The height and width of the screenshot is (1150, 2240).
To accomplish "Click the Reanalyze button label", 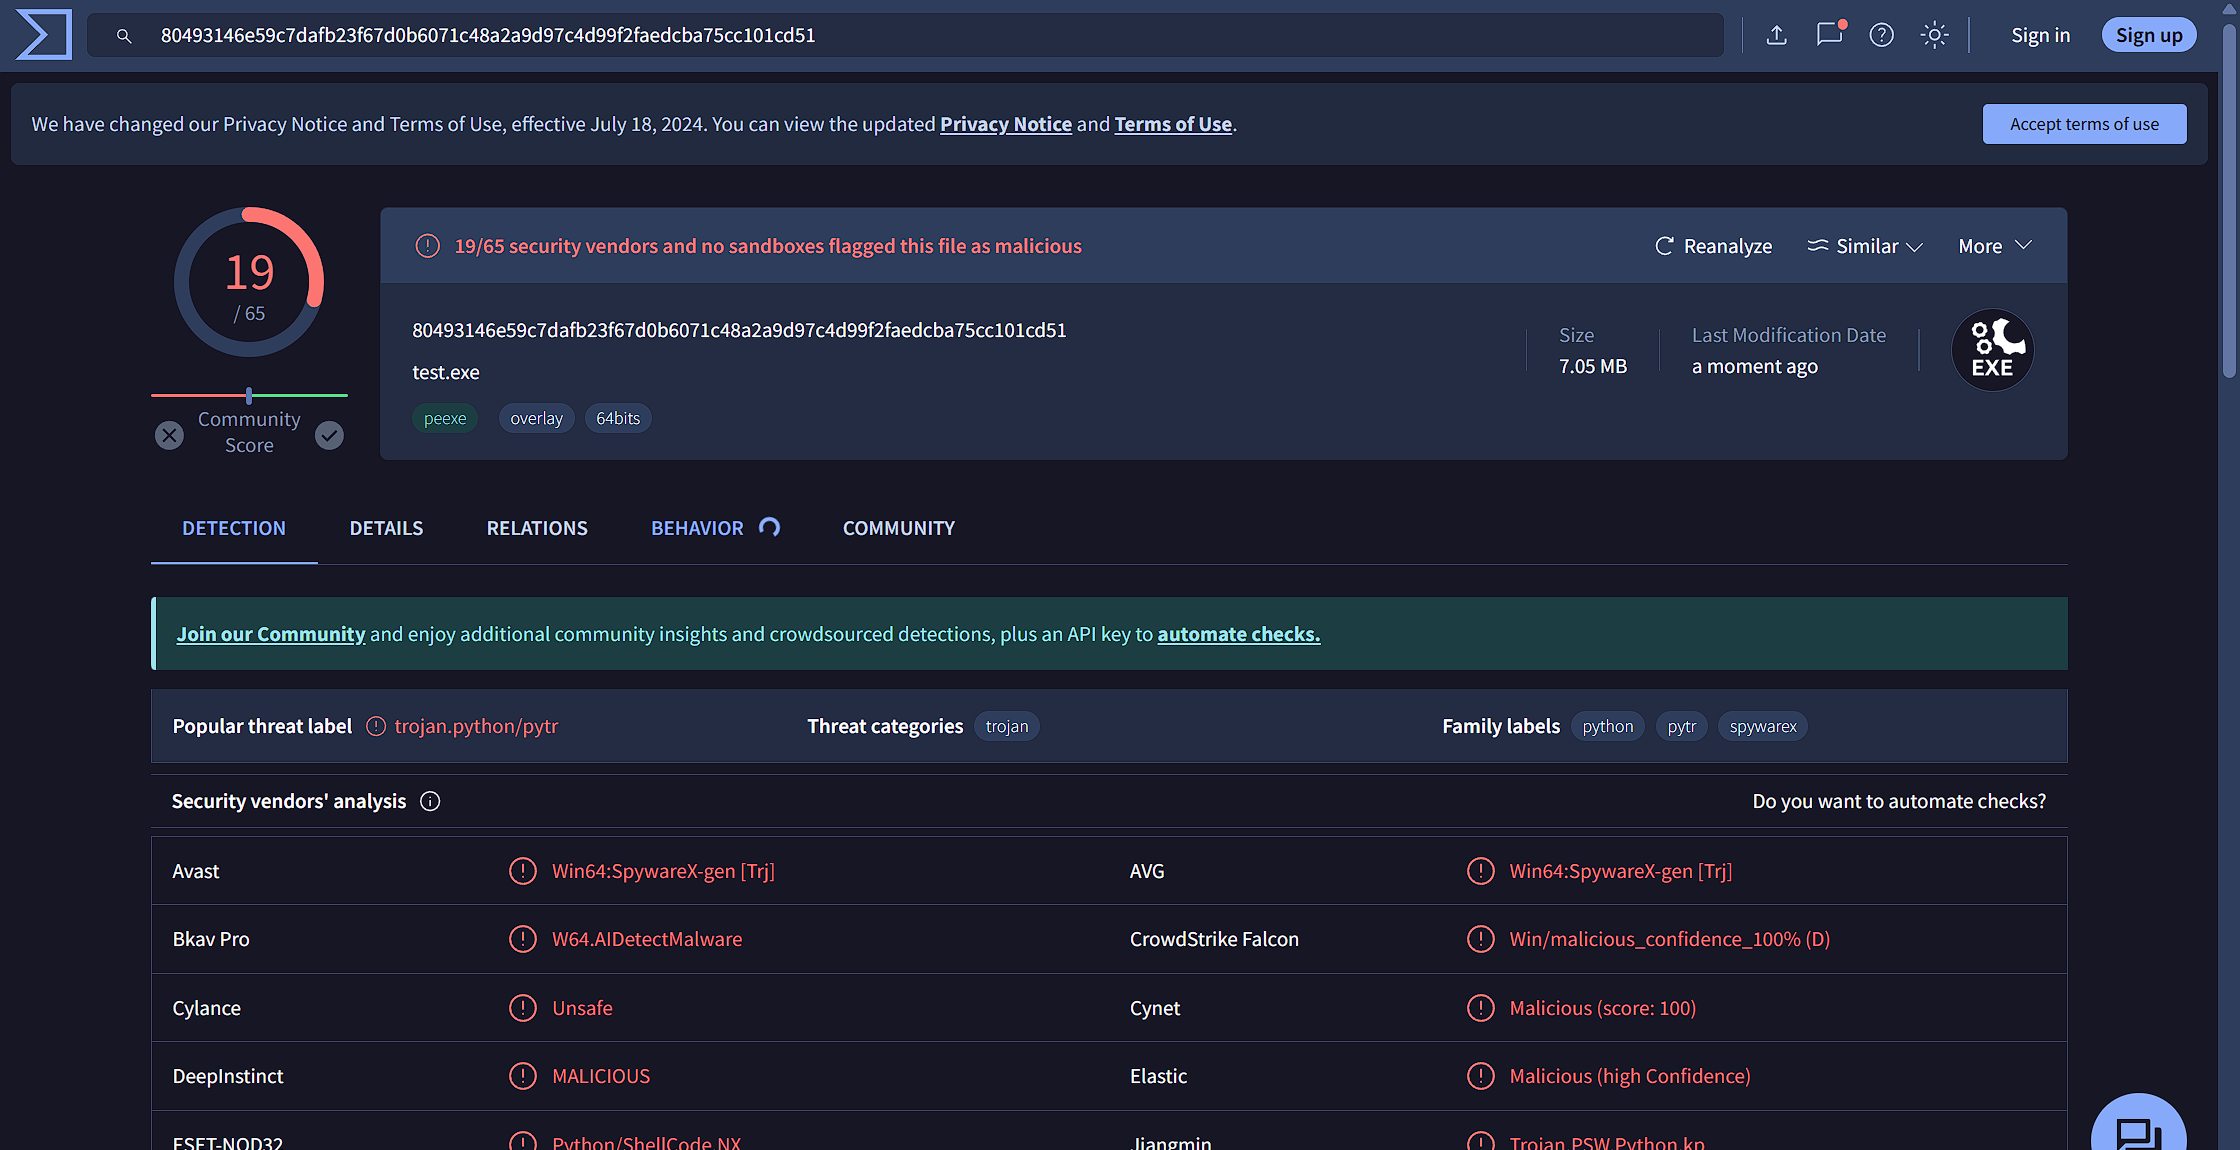I will click(1728, 246).
